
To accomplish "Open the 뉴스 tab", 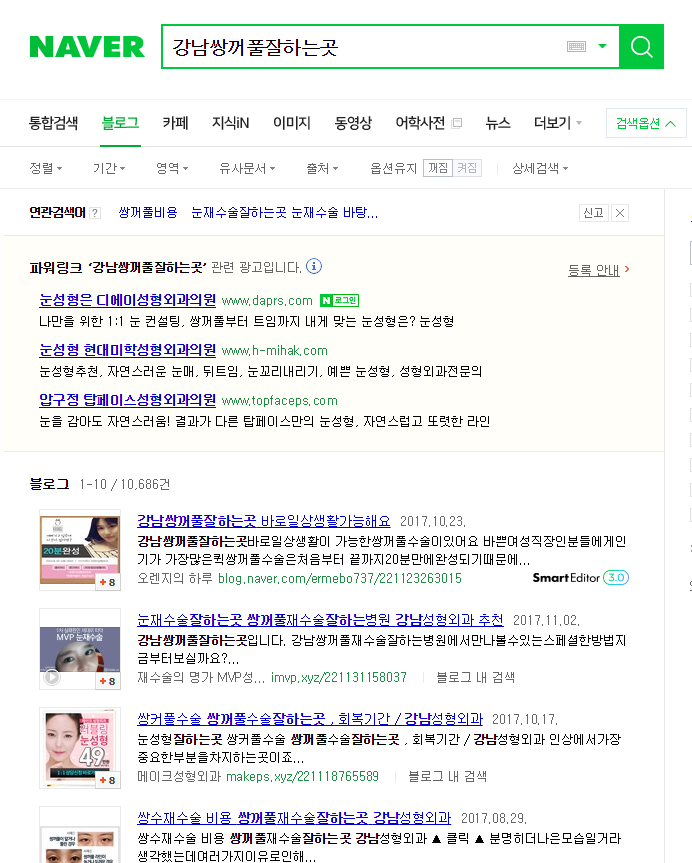I will pyautogui.click(x=498, y=123).
